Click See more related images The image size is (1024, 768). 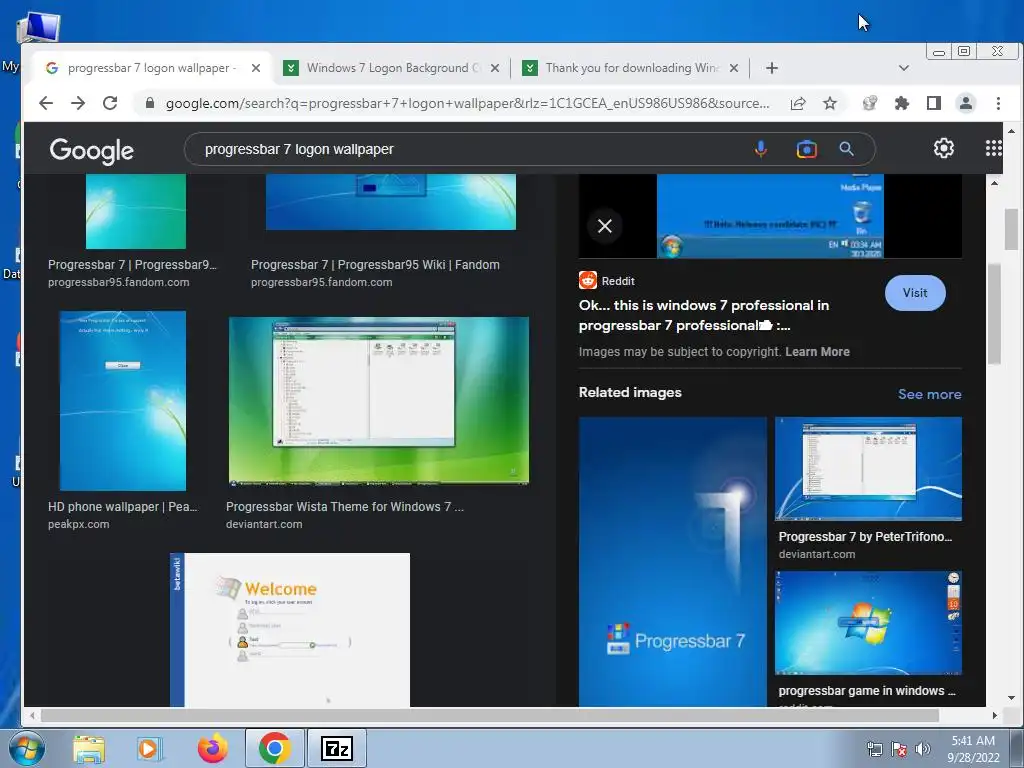[x=929, y=394]
